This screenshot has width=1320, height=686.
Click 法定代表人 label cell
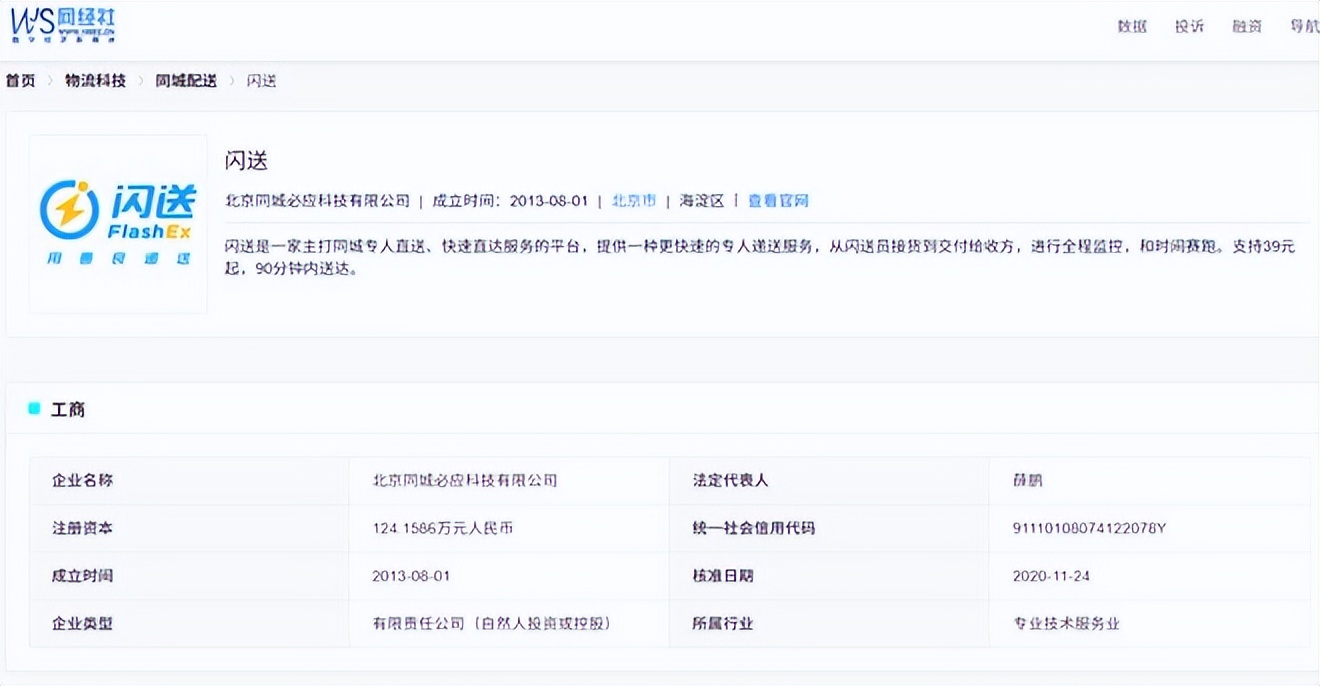(829, 480)
